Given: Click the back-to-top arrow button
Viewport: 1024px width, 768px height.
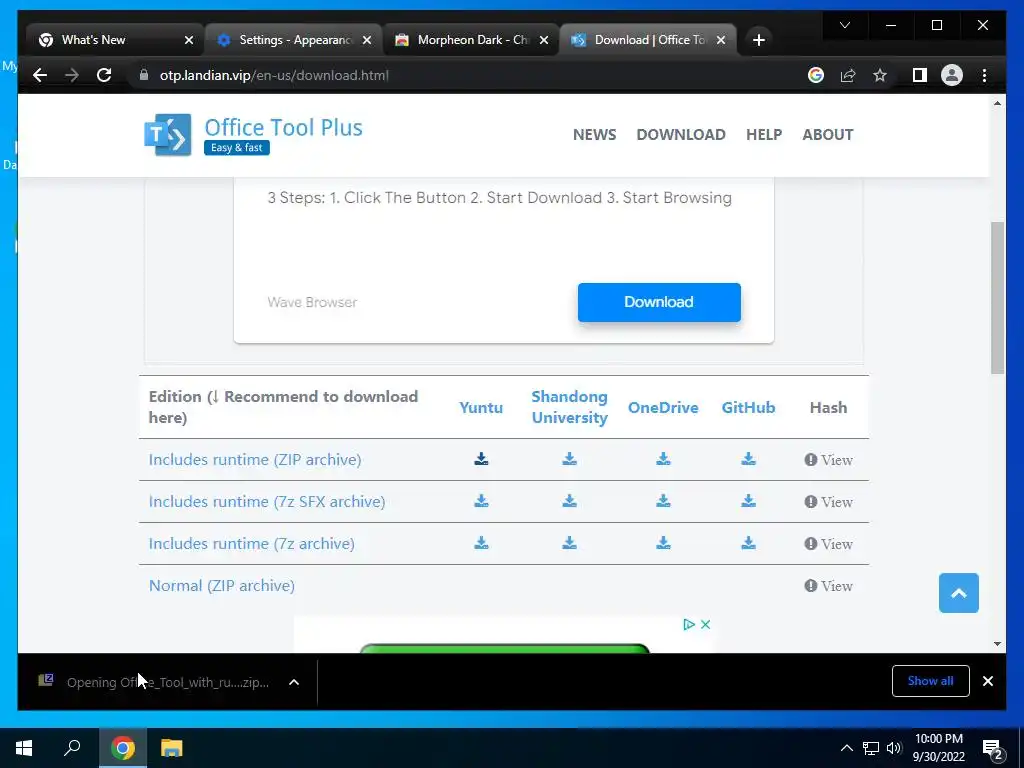Looking at the screenshot, I should coord(959,593).
